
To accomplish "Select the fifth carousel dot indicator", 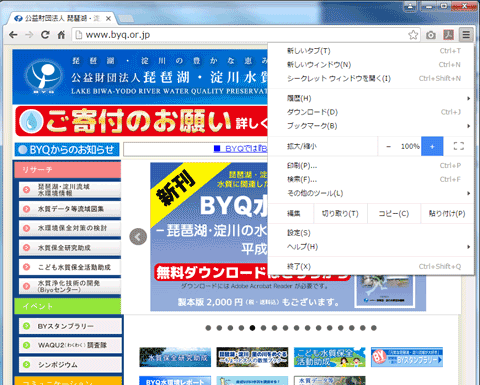I will click(252, 328).
